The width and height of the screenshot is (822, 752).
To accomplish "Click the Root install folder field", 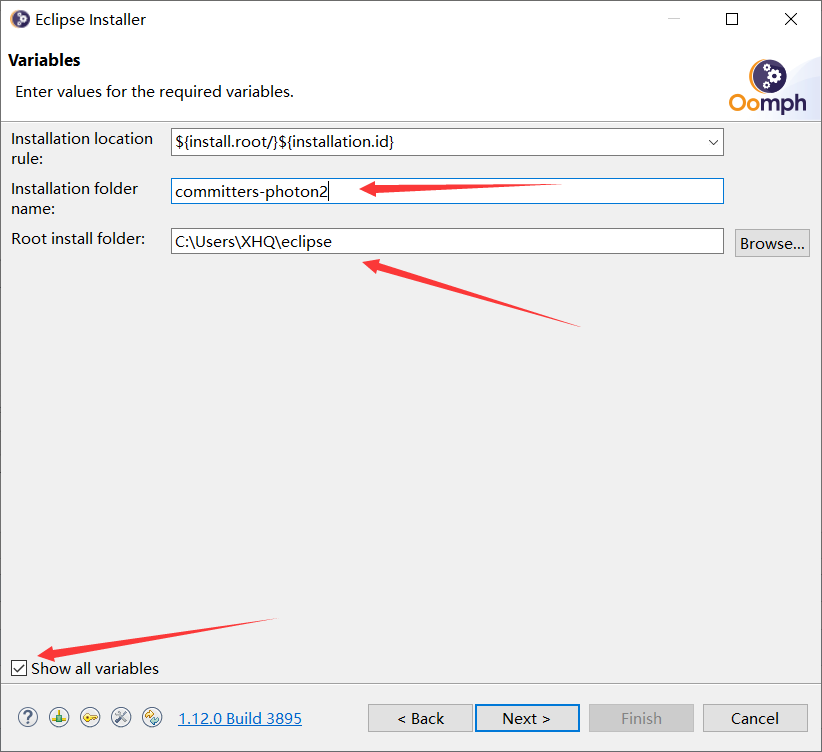I will (447, 241).
